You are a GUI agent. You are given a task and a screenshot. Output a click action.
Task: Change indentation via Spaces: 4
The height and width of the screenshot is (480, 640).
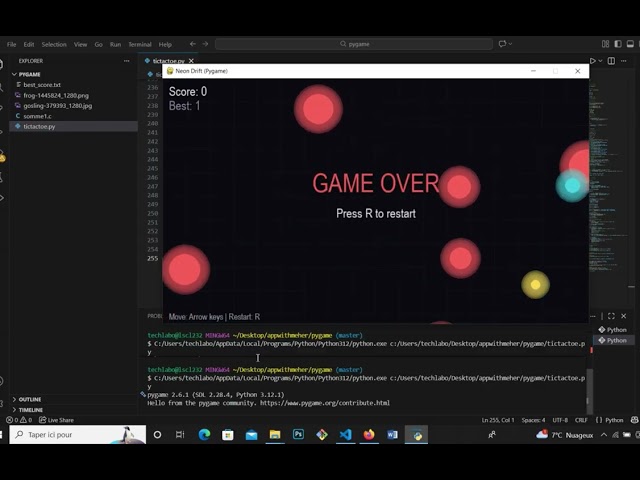[x=533, y=420]
